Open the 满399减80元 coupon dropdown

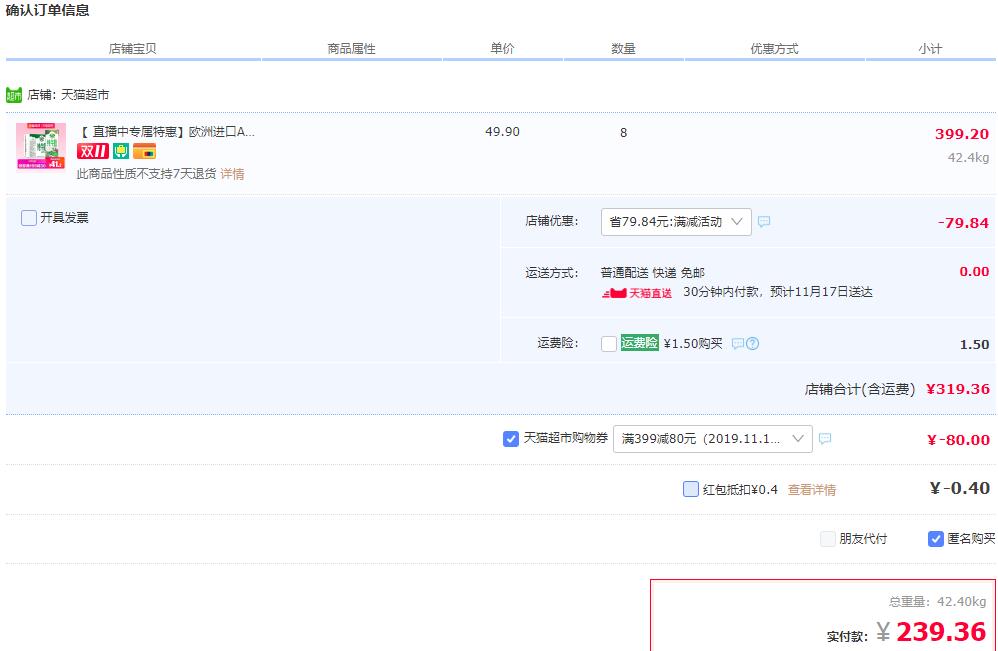coord(713,439)
